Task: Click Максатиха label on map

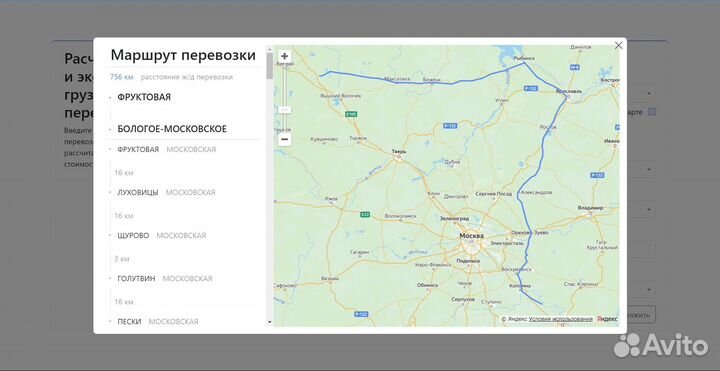Action: 397,79
